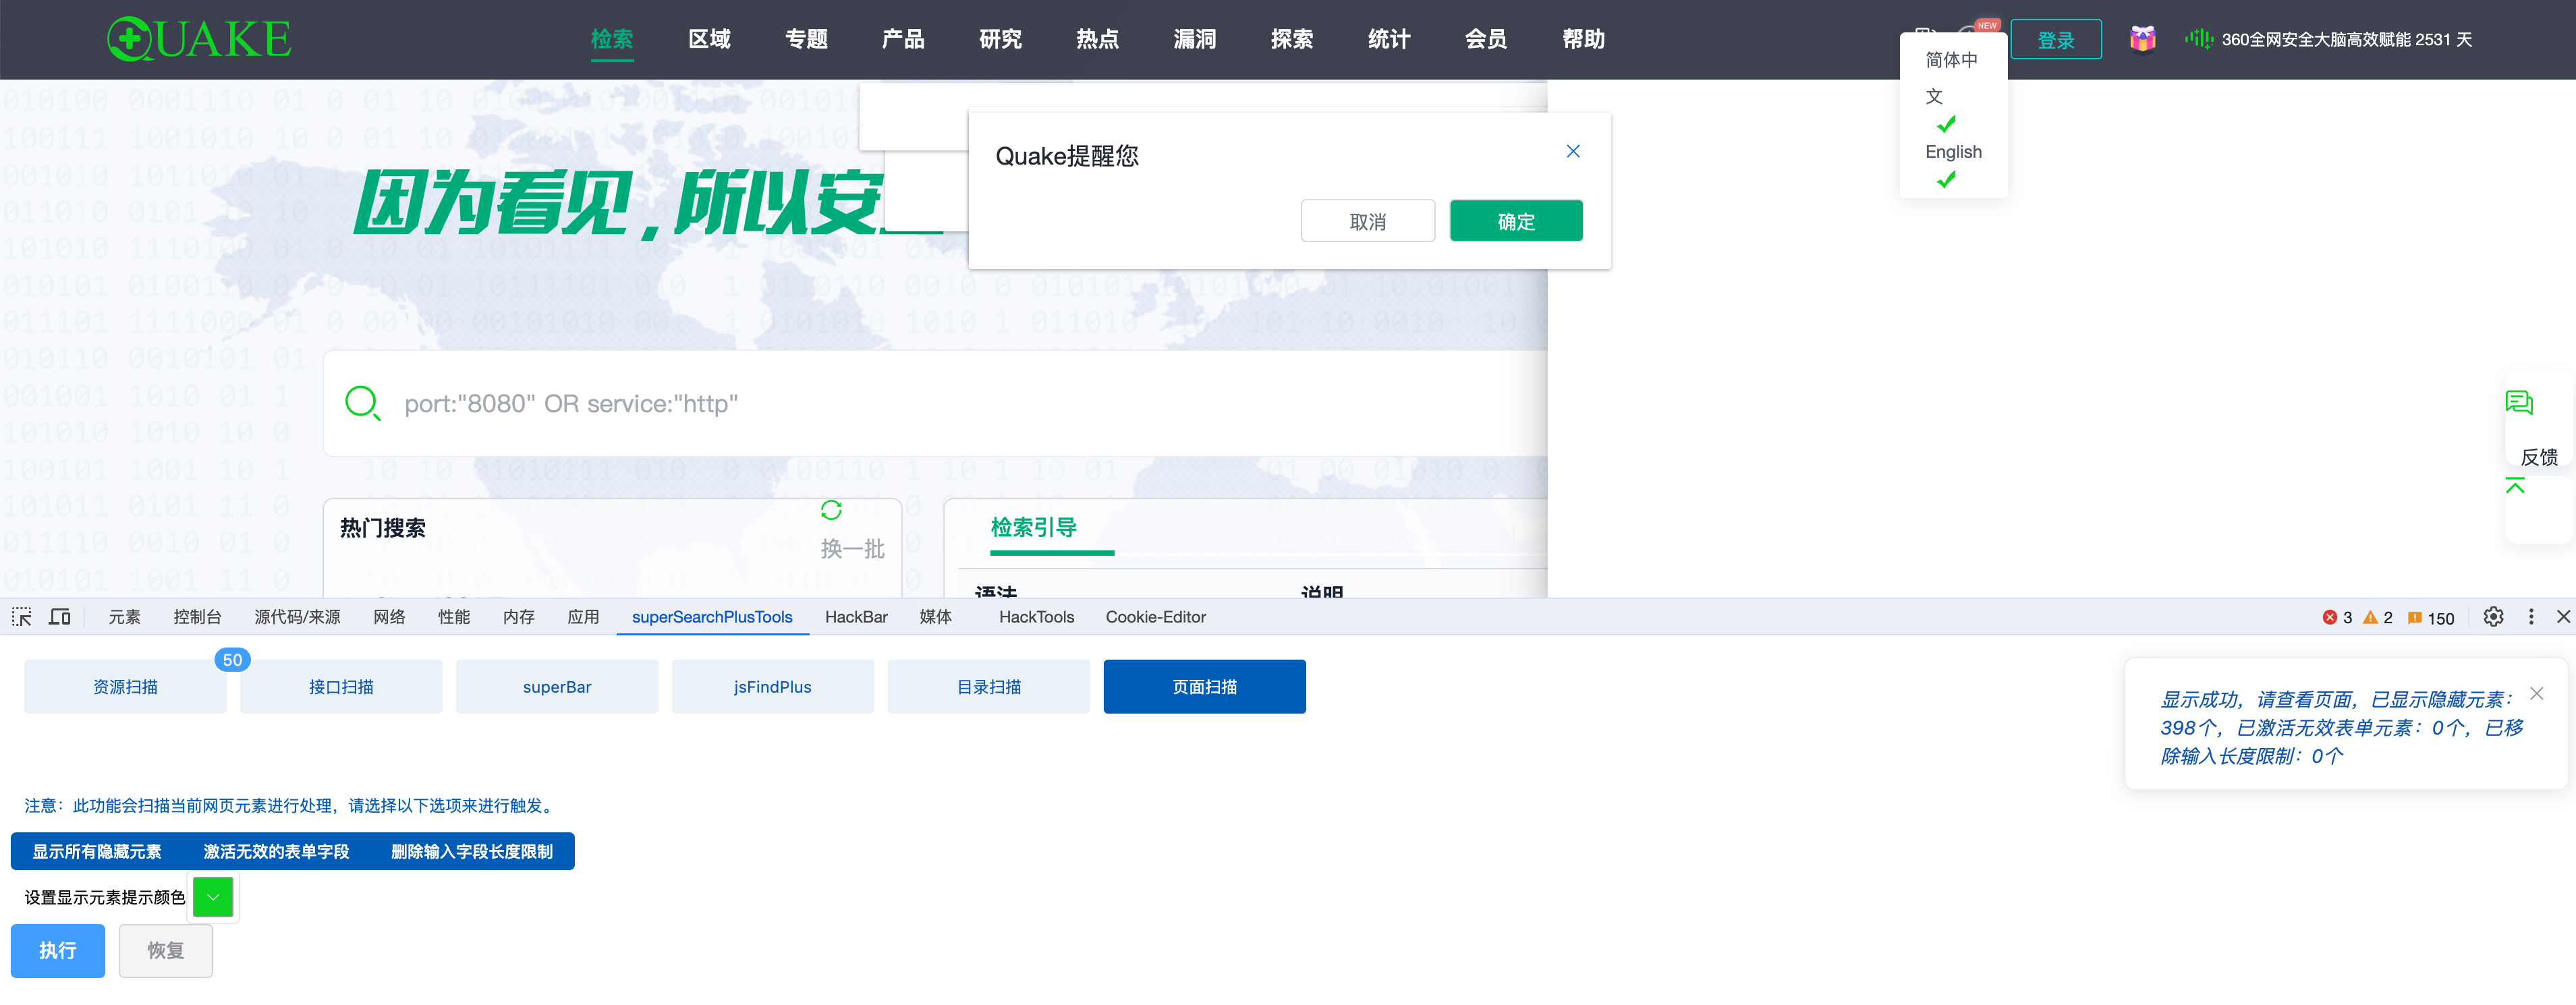The width and height of the screenshot is (2576, 1005).
Task: Toggle 激活无效的表单字段 option
Action: [276, 851]
